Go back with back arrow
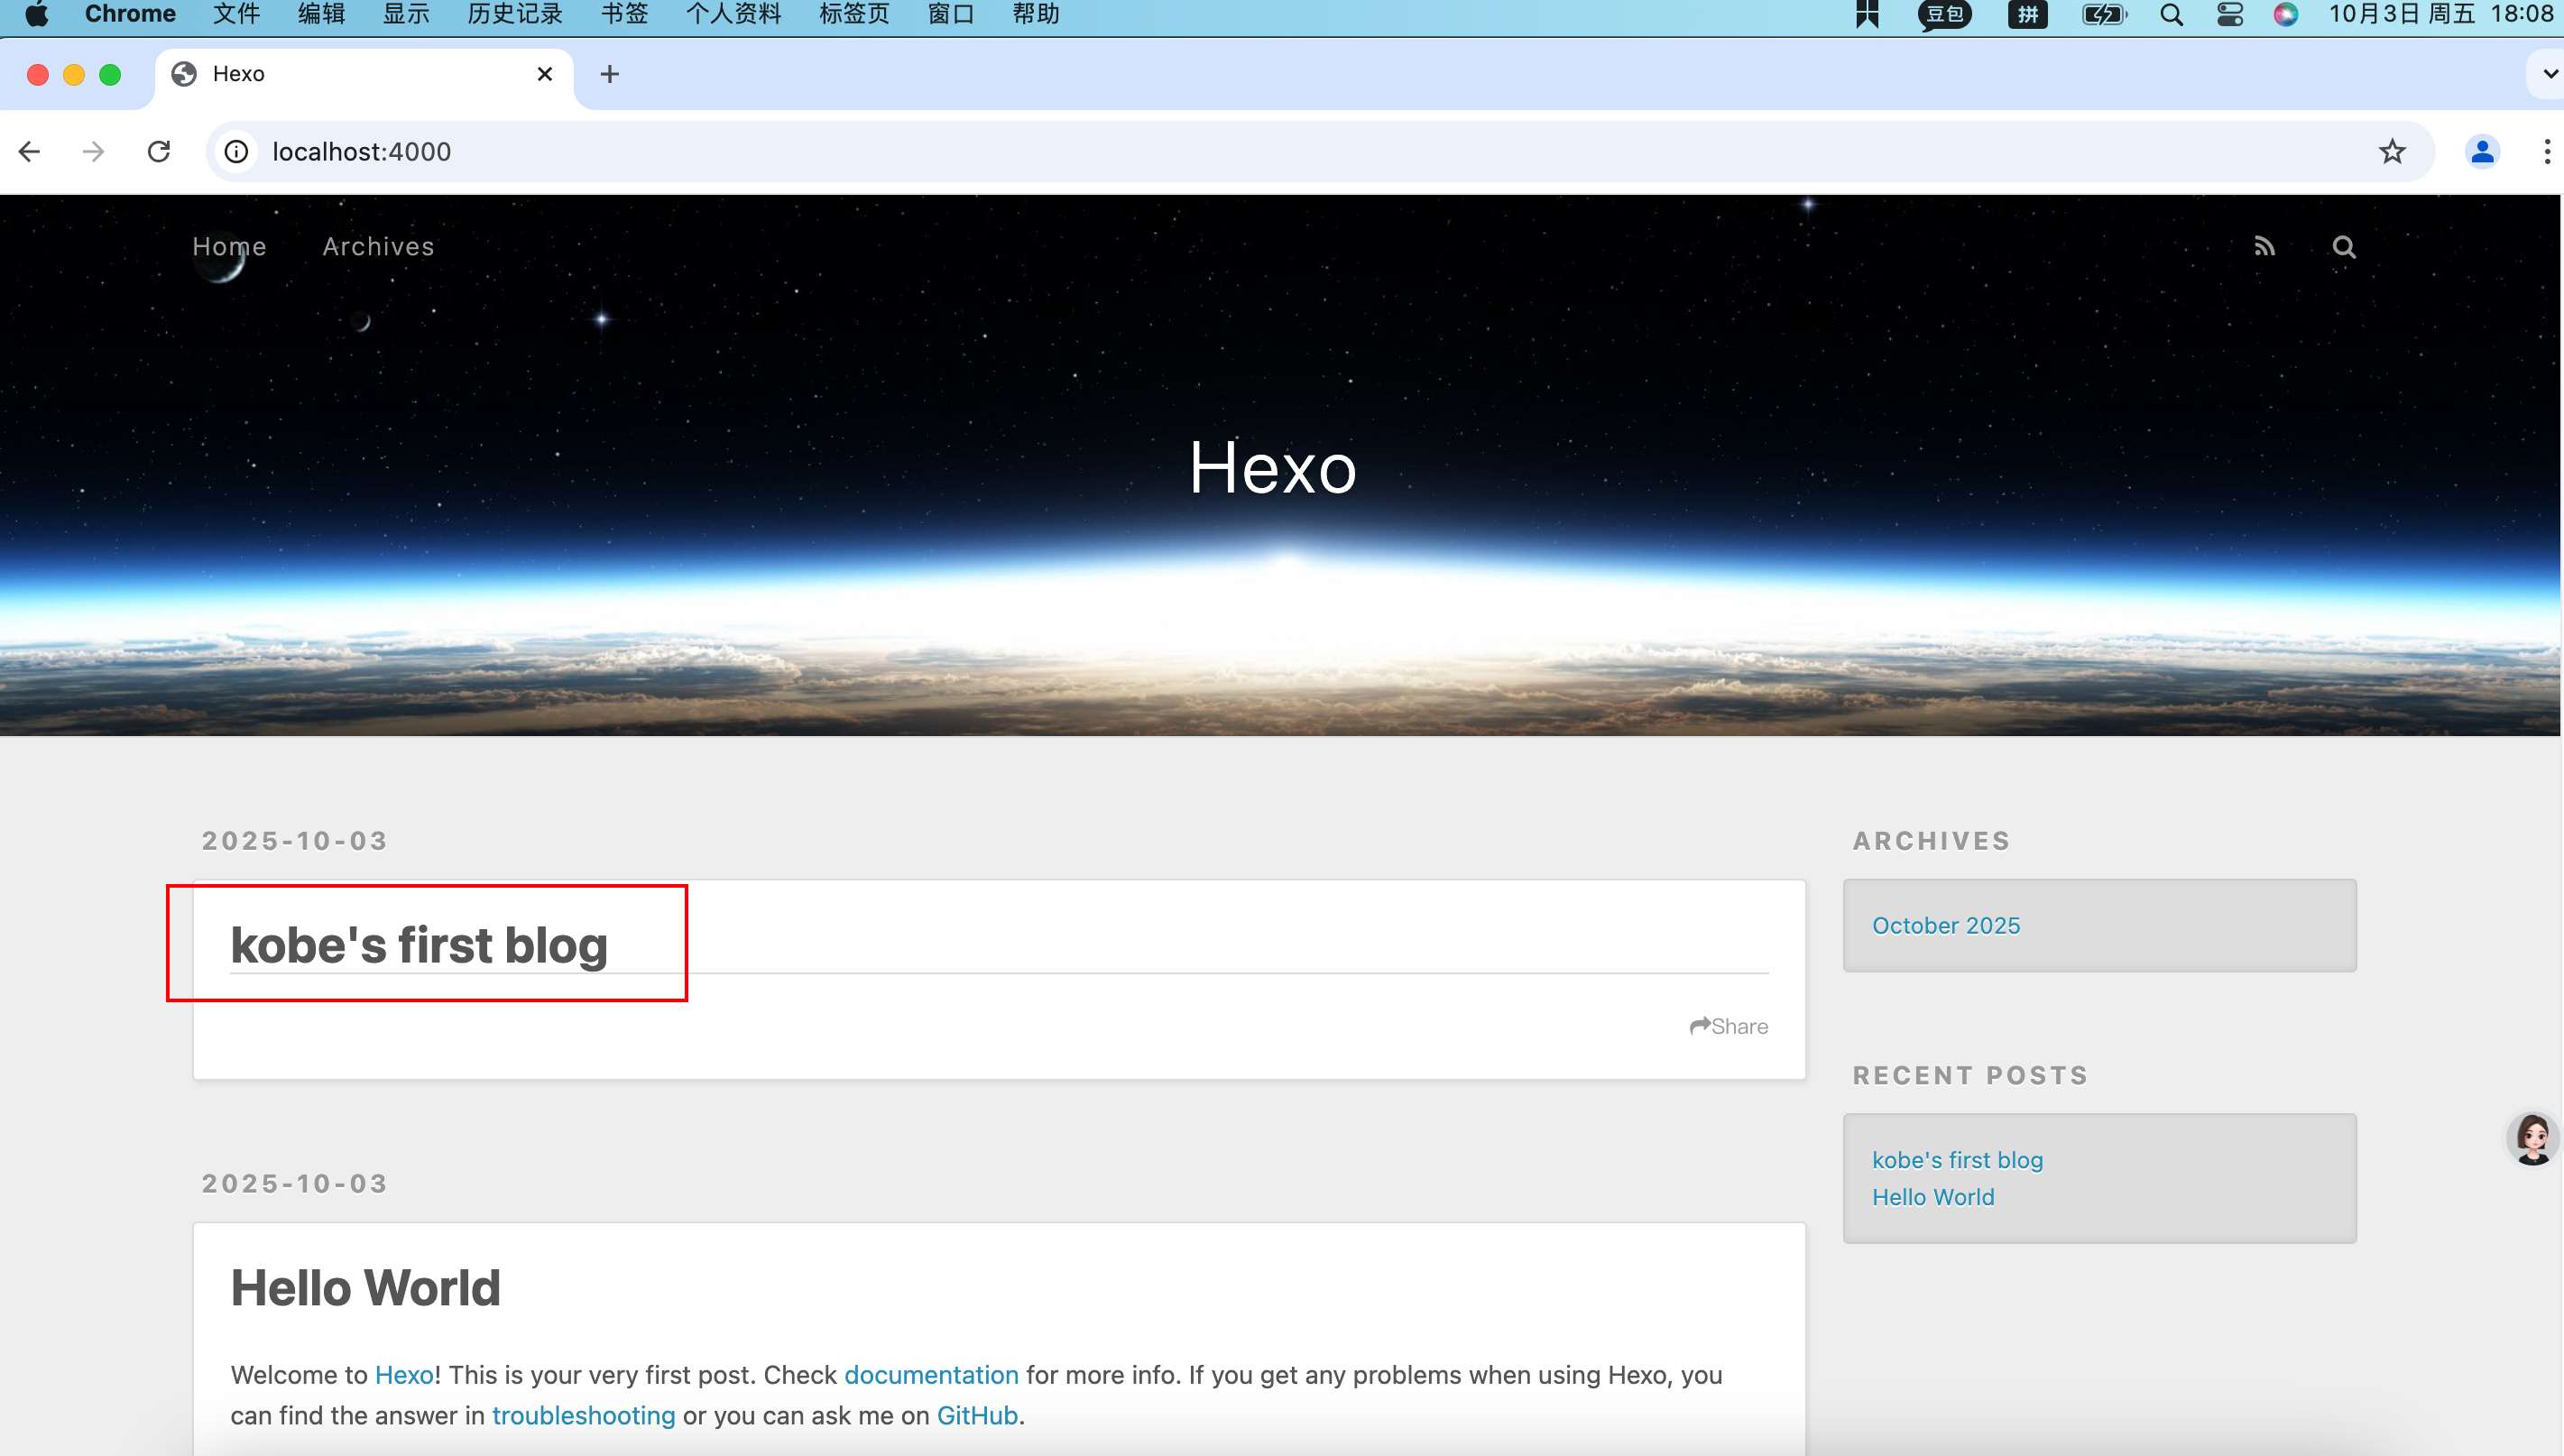Image resolution: width=2564 pixels, height=1456 pixels. pos(30,152)
